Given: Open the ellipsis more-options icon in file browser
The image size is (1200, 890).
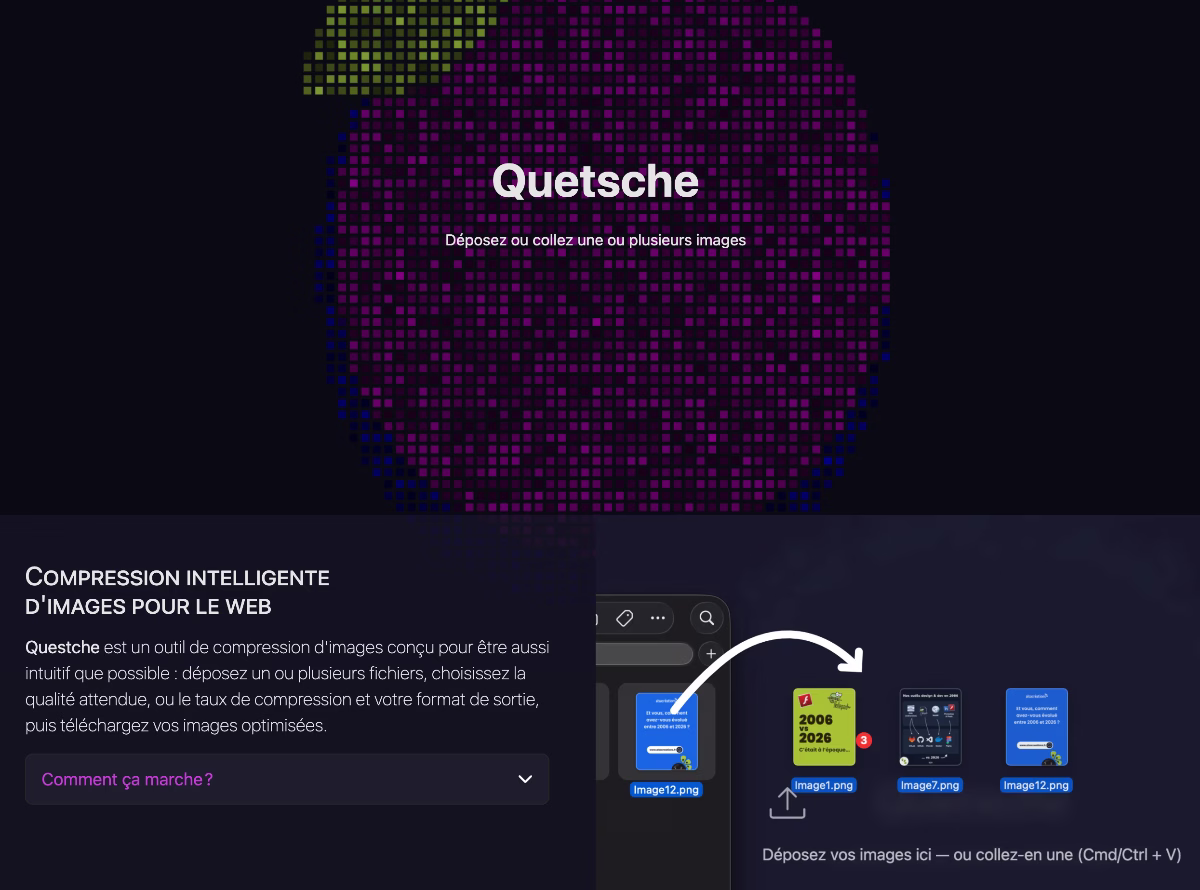Looking at the screenshot, I should (x=658, y=618).
